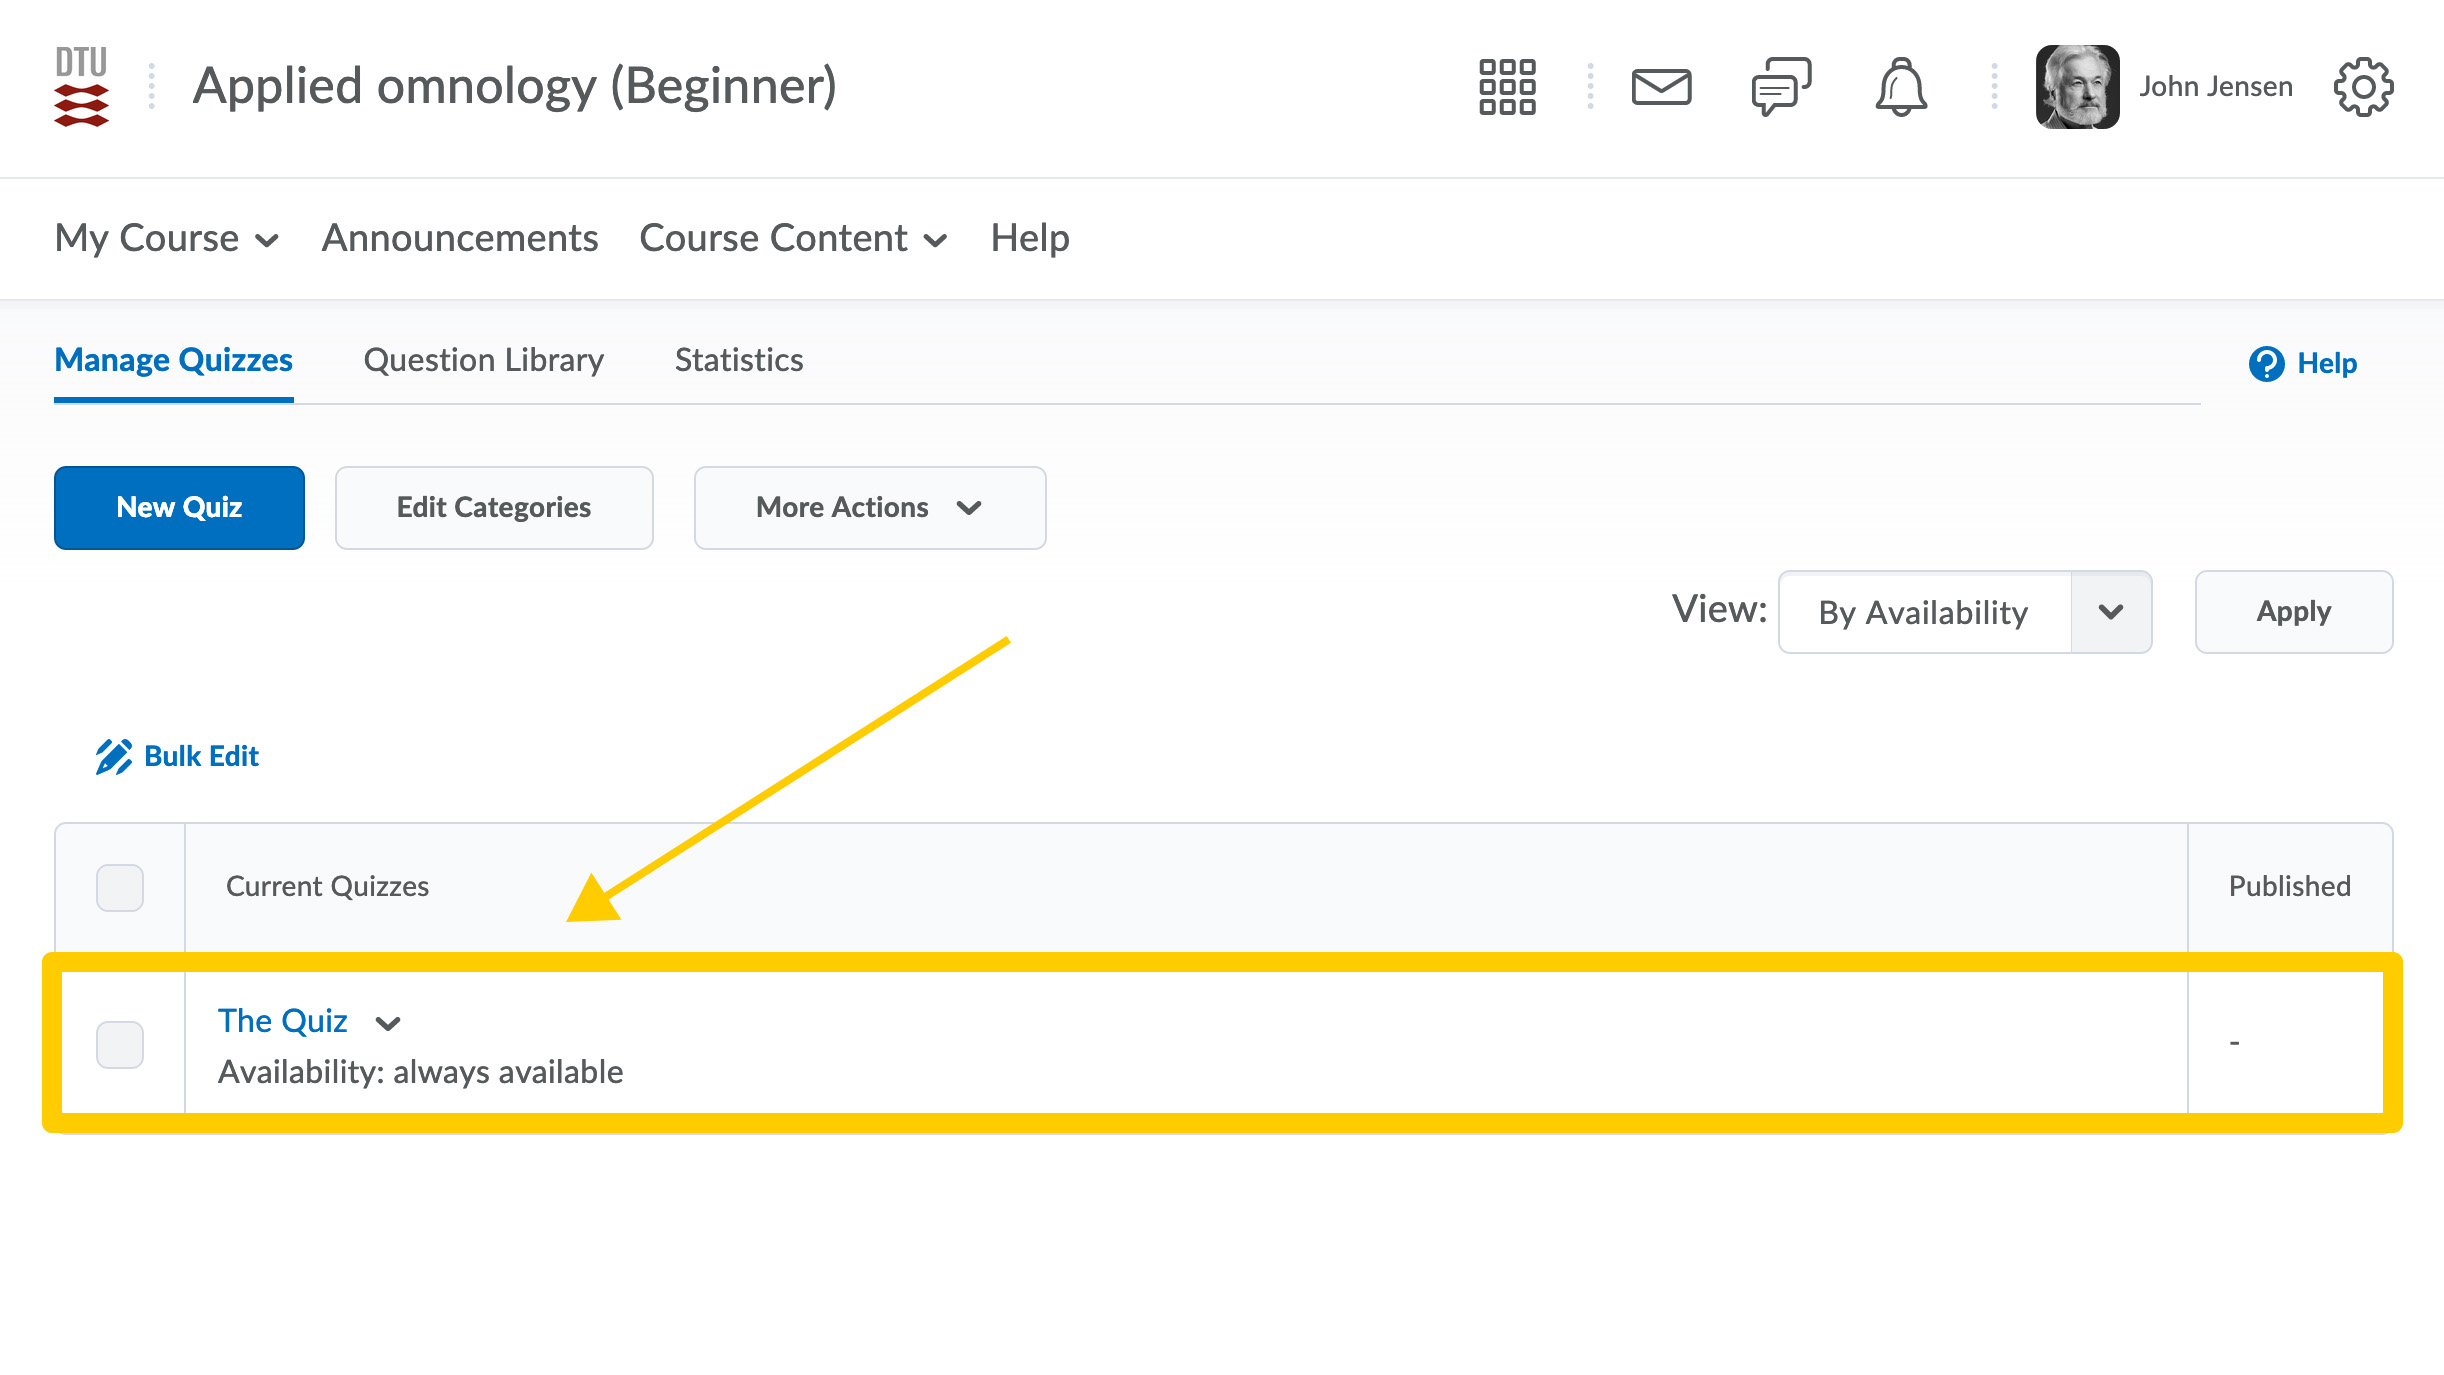Screen dimensions: 2444x1375
Task: Click the Bulk Edit pencil icon
Action: (x=114, y=757)
